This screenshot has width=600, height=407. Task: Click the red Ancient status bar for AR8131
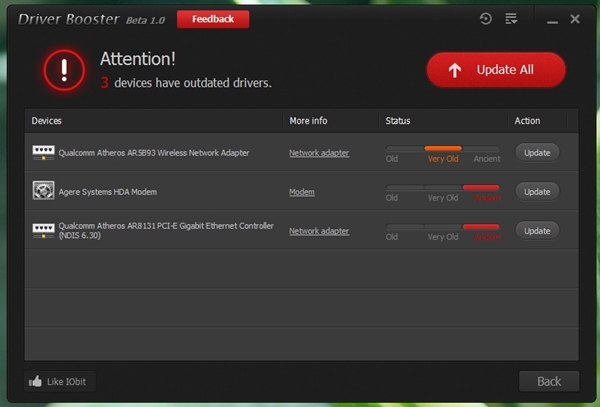[481, 226]
